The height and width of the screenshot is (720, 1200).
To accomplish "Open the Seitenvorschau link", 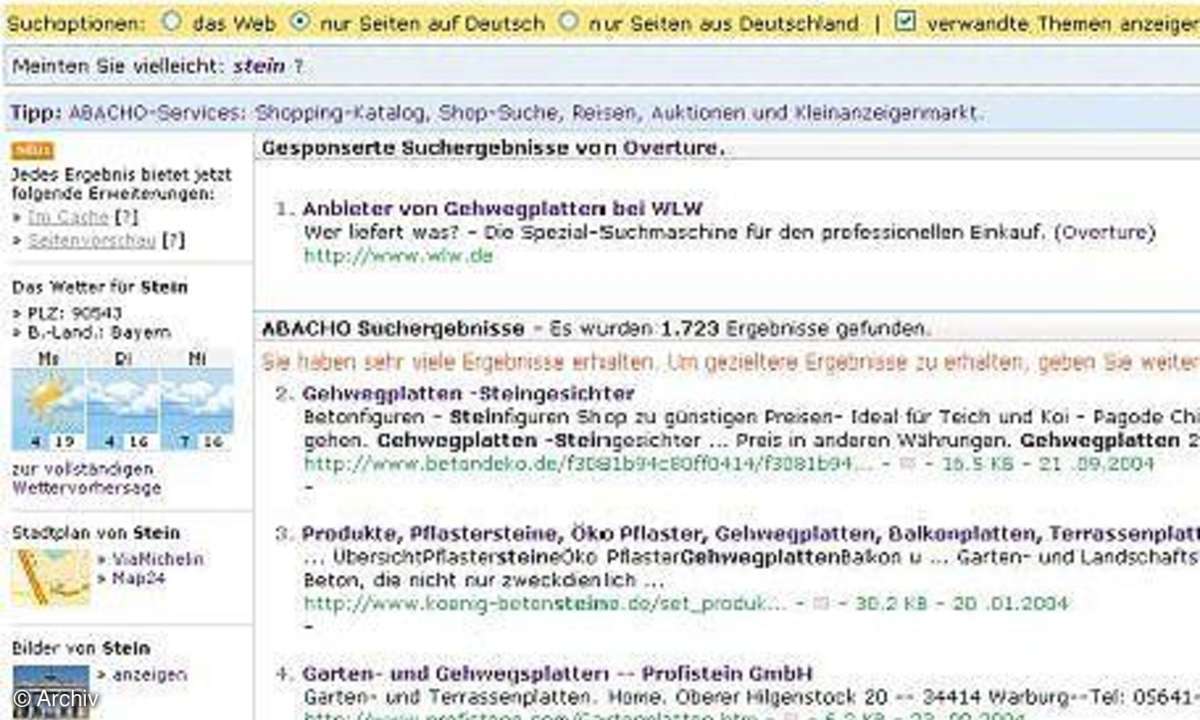I will point(91,240).
